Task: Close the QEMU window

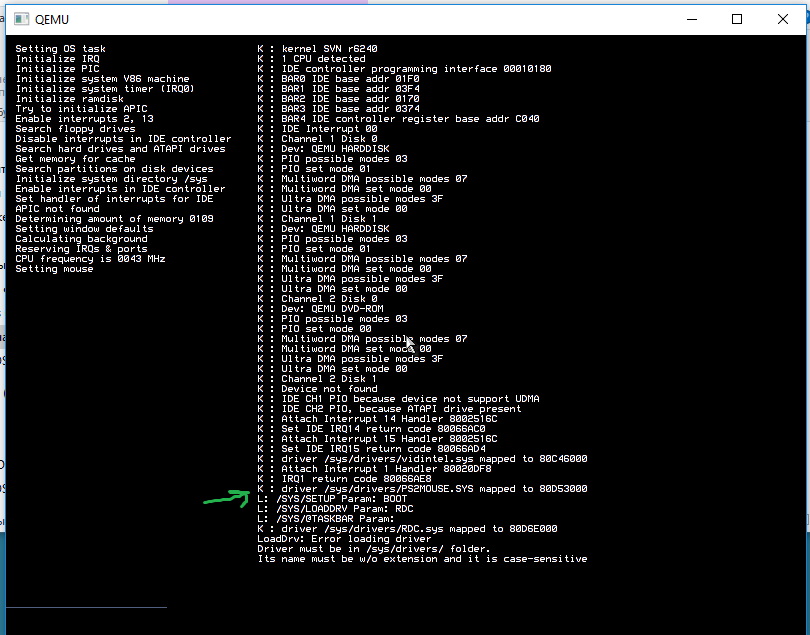Action: click(x=784, y=19)
